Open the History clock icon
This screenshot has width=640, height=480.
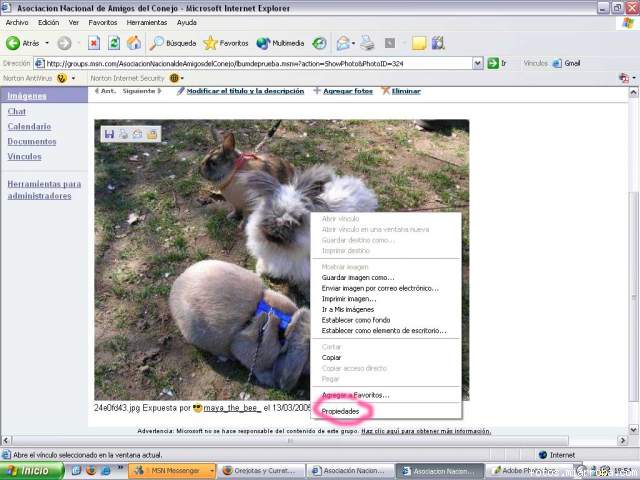click(319, 43)
